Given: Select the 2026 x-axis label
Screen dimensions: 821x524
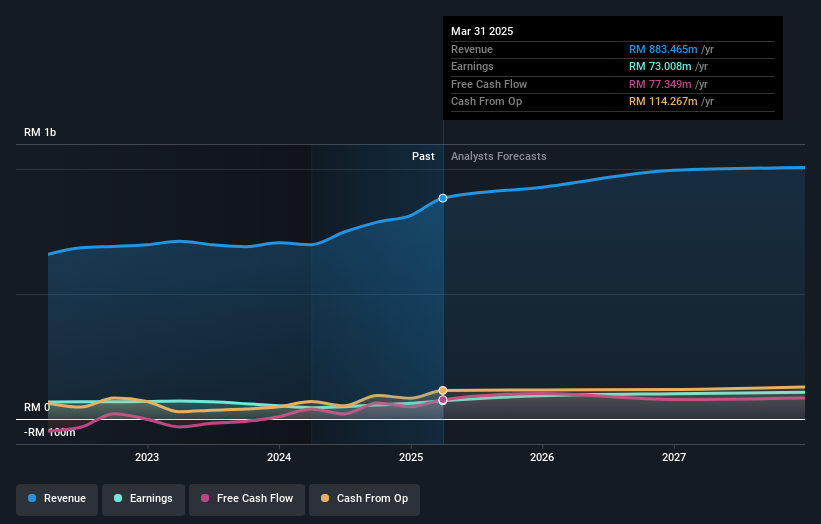Looking at the screenshot, I should 542,458.
